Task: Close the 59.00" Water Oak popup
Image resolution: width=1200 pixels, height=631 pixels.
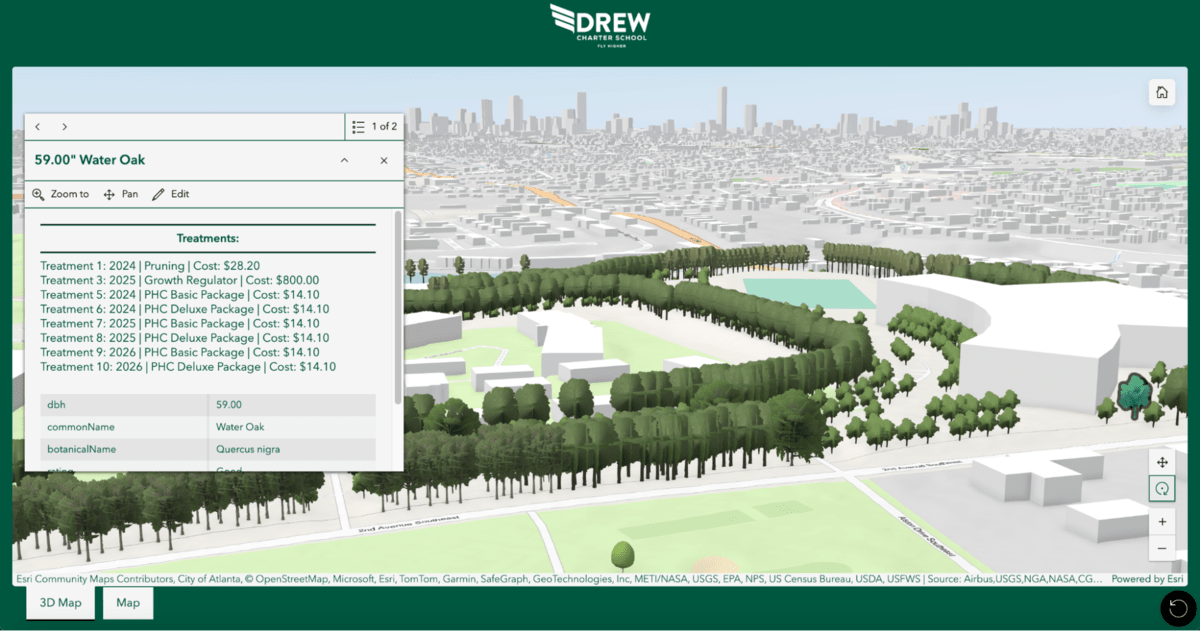Action: (383, 160)
